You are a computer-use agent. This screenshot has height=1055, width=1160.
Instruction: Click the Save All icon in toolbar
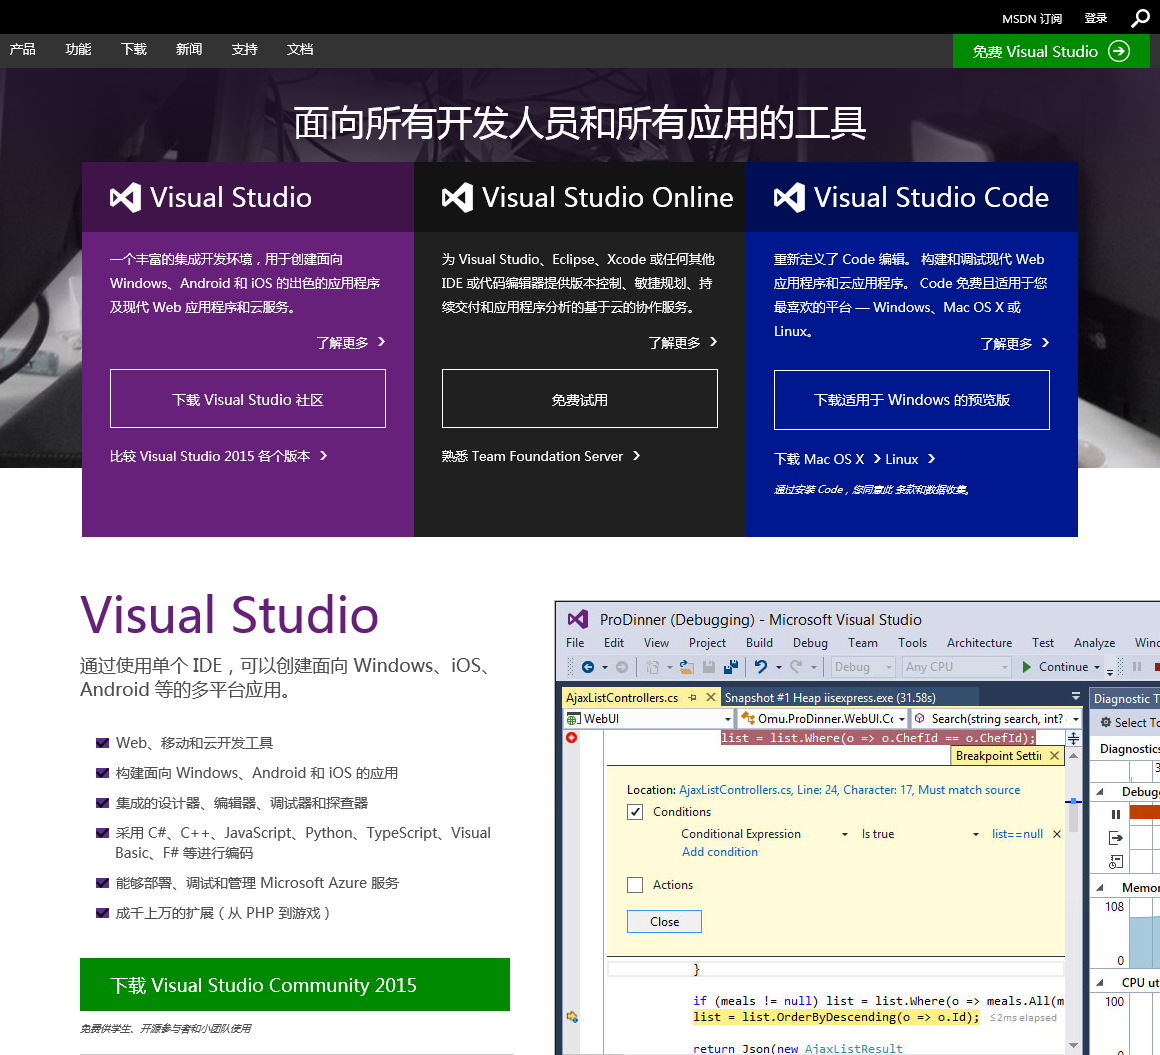click(x=730, y=667)
